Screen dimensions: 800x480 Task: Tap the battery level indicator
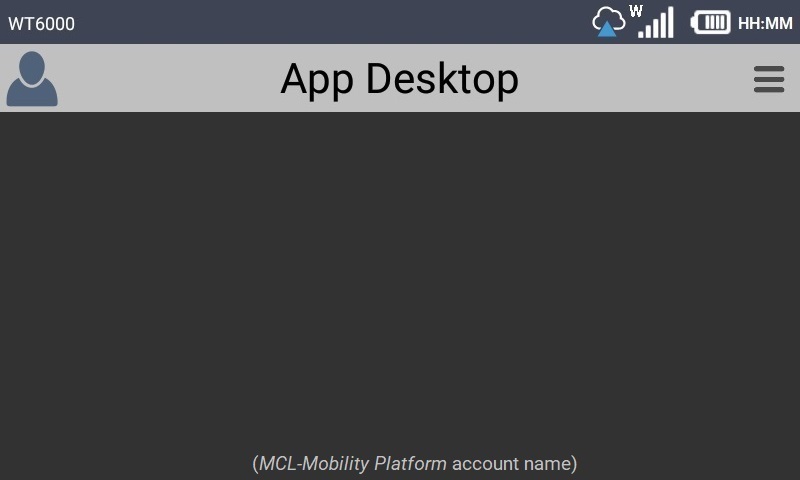(710, 22)
